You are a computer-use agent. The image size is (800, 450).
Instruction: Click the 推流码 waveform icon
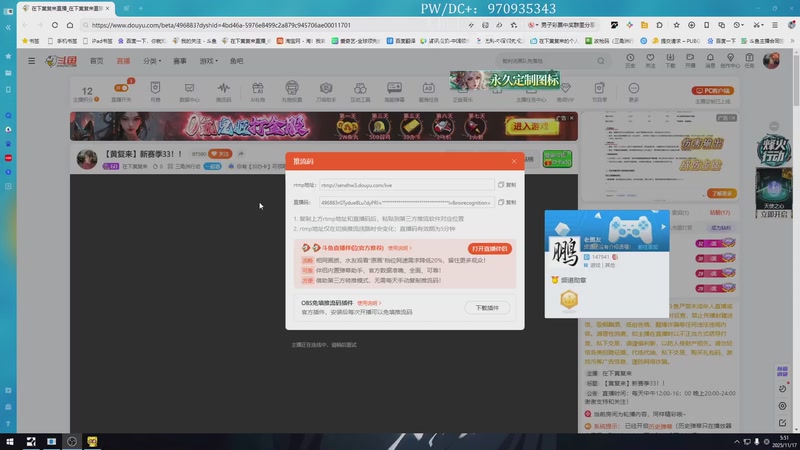223,91
